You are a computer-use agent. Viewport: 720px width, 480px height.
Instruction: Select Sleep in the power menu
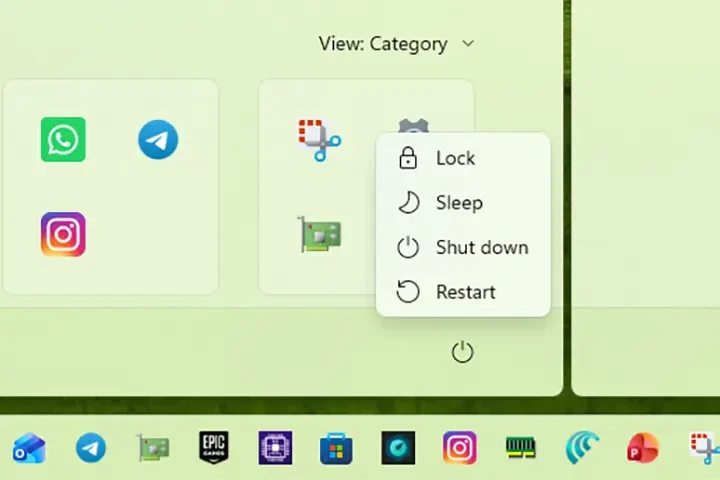[463, 203]
